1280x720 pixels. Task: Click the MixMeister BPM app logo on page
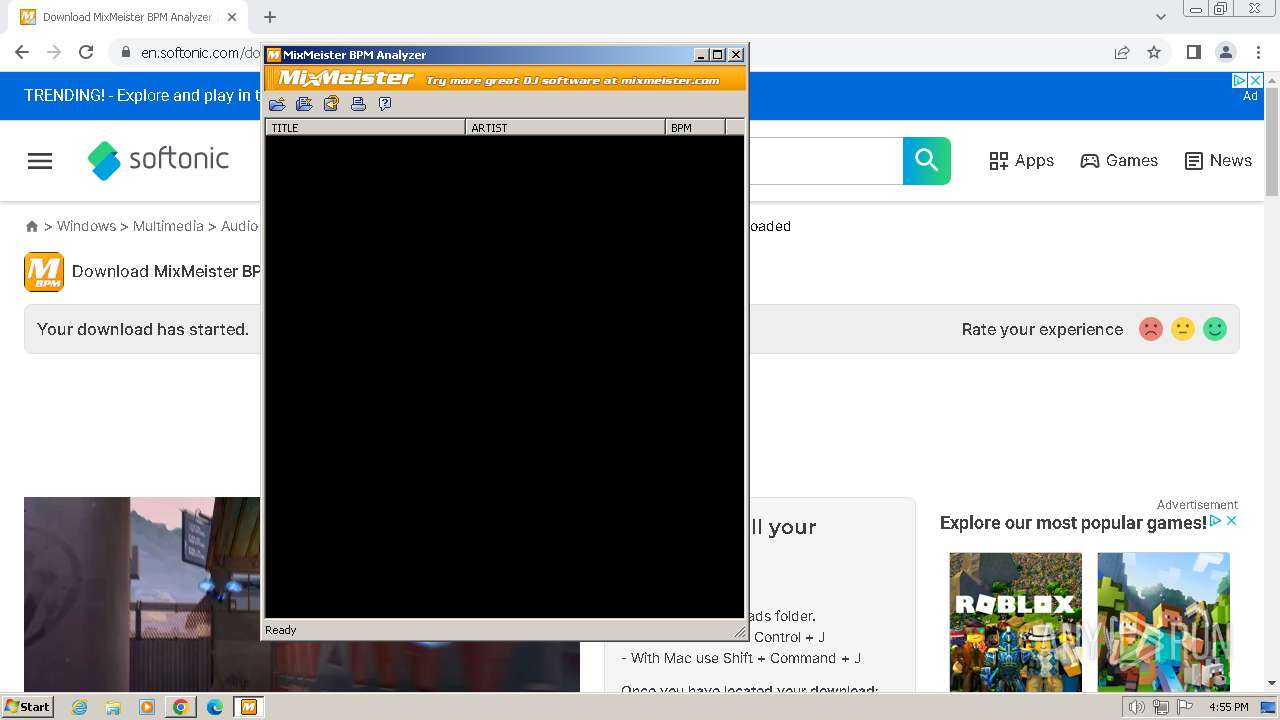(x=44, y=272)
